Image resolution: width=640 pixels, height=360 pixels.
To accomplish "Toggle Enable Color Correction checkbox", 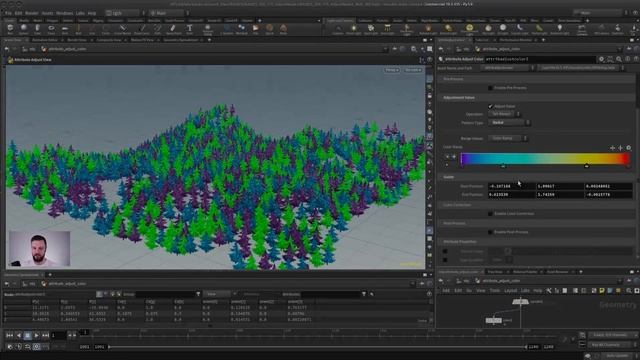I will coord(490,213).
